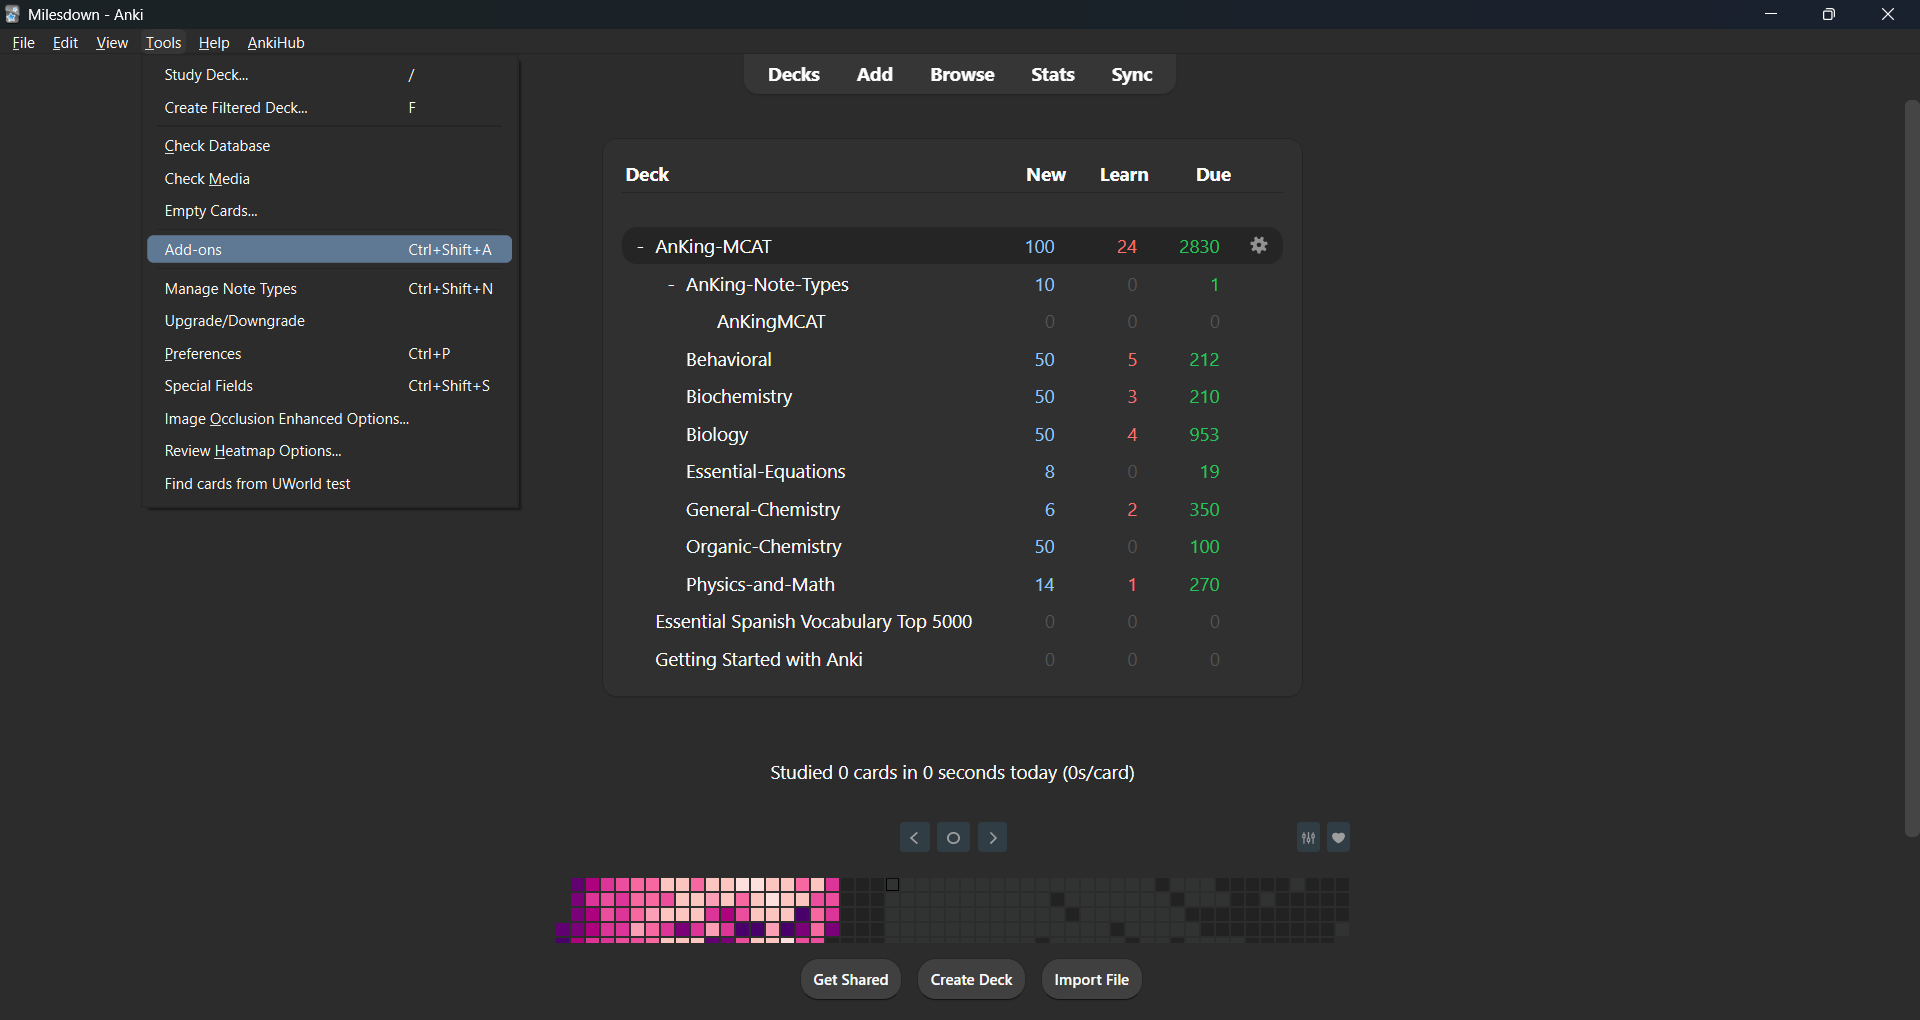Open the AnKing-Note-Types deck

[767, 285]
